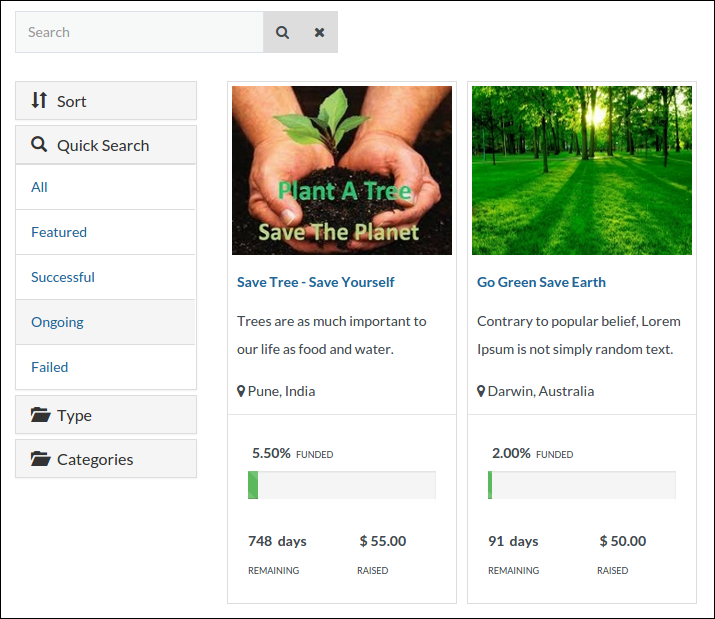Filter by Ongoing campaigns
The image size is (715, 619).
point(57,322)
